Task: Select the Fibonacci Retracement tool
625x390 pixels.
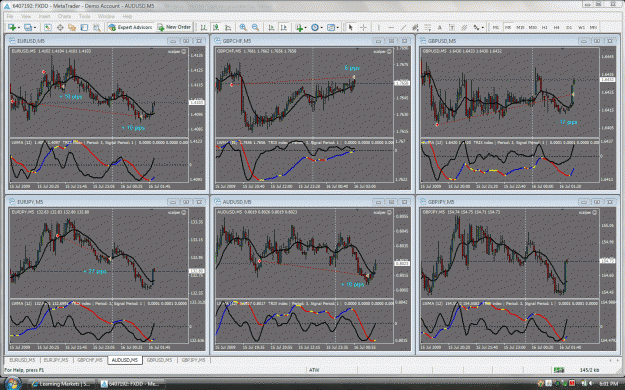Action: [x=428, y=27]
